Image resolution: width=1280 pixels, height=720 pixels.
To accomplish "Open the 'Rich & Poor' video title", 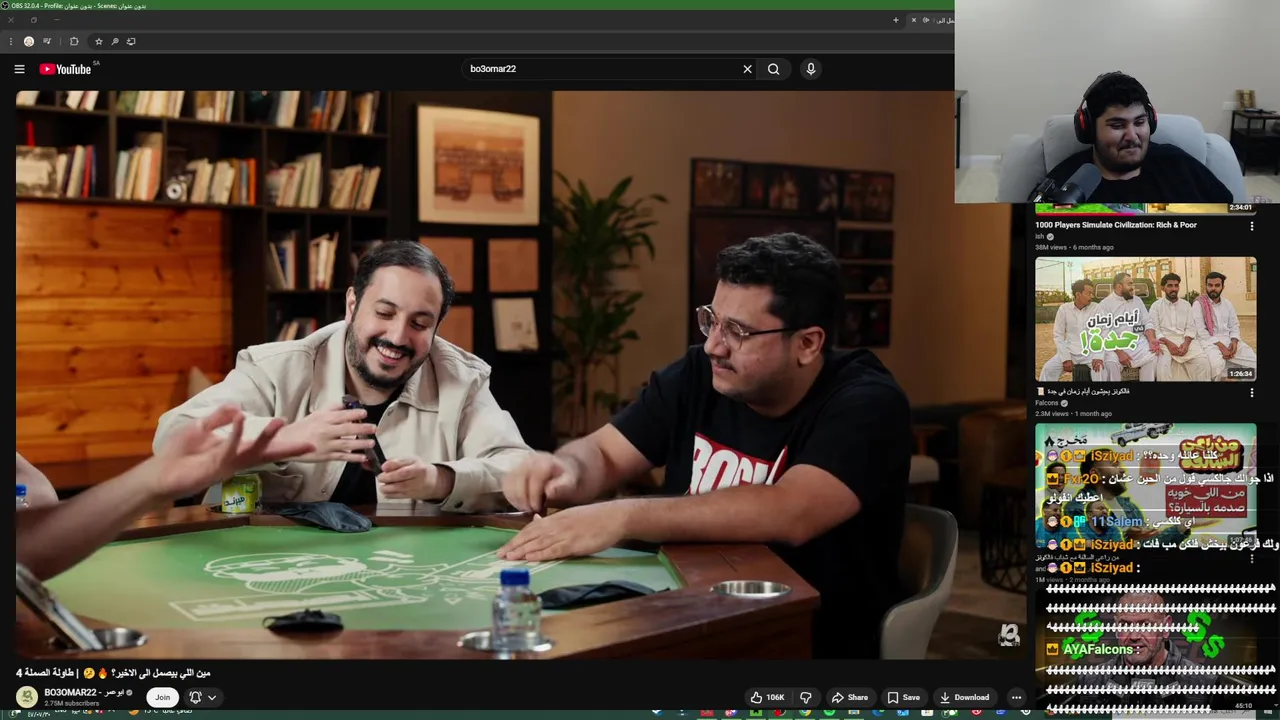I will pyautogui.click(x=1116, y=225).
